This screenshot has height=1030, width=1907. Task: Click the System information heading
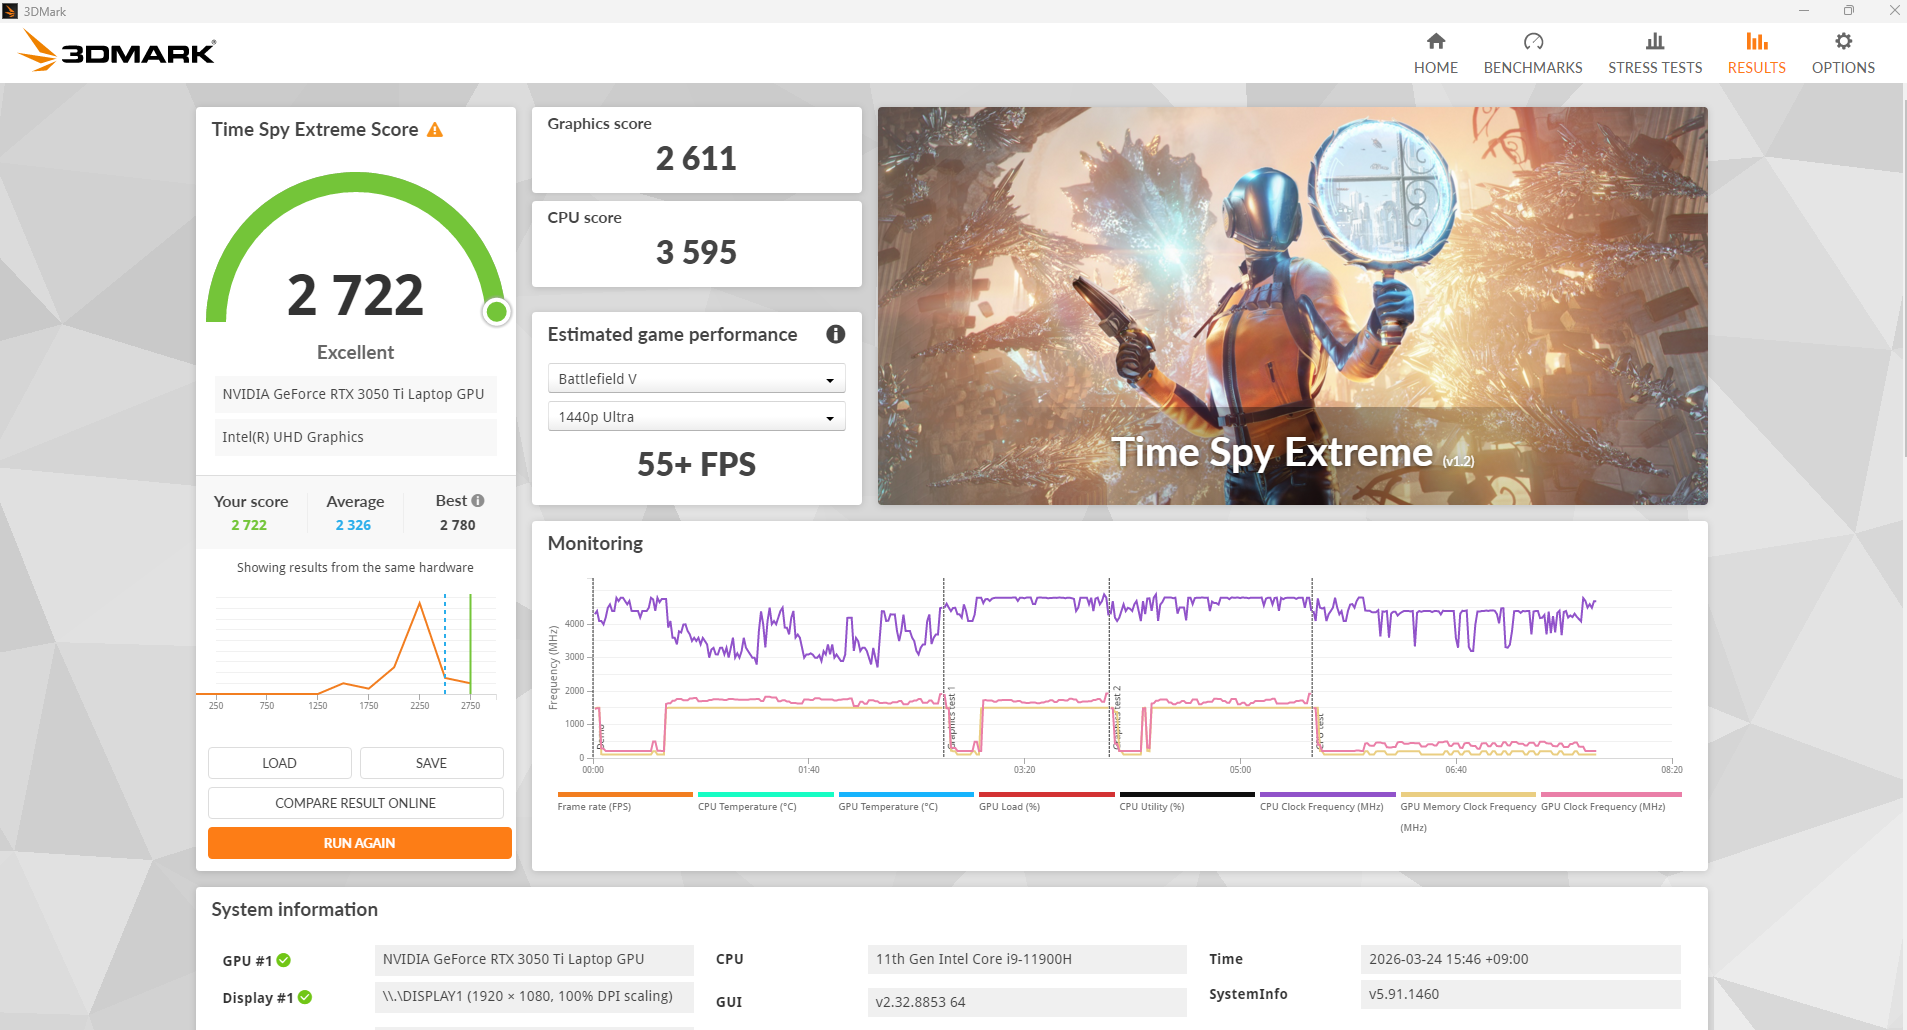[x=295, y=909]
